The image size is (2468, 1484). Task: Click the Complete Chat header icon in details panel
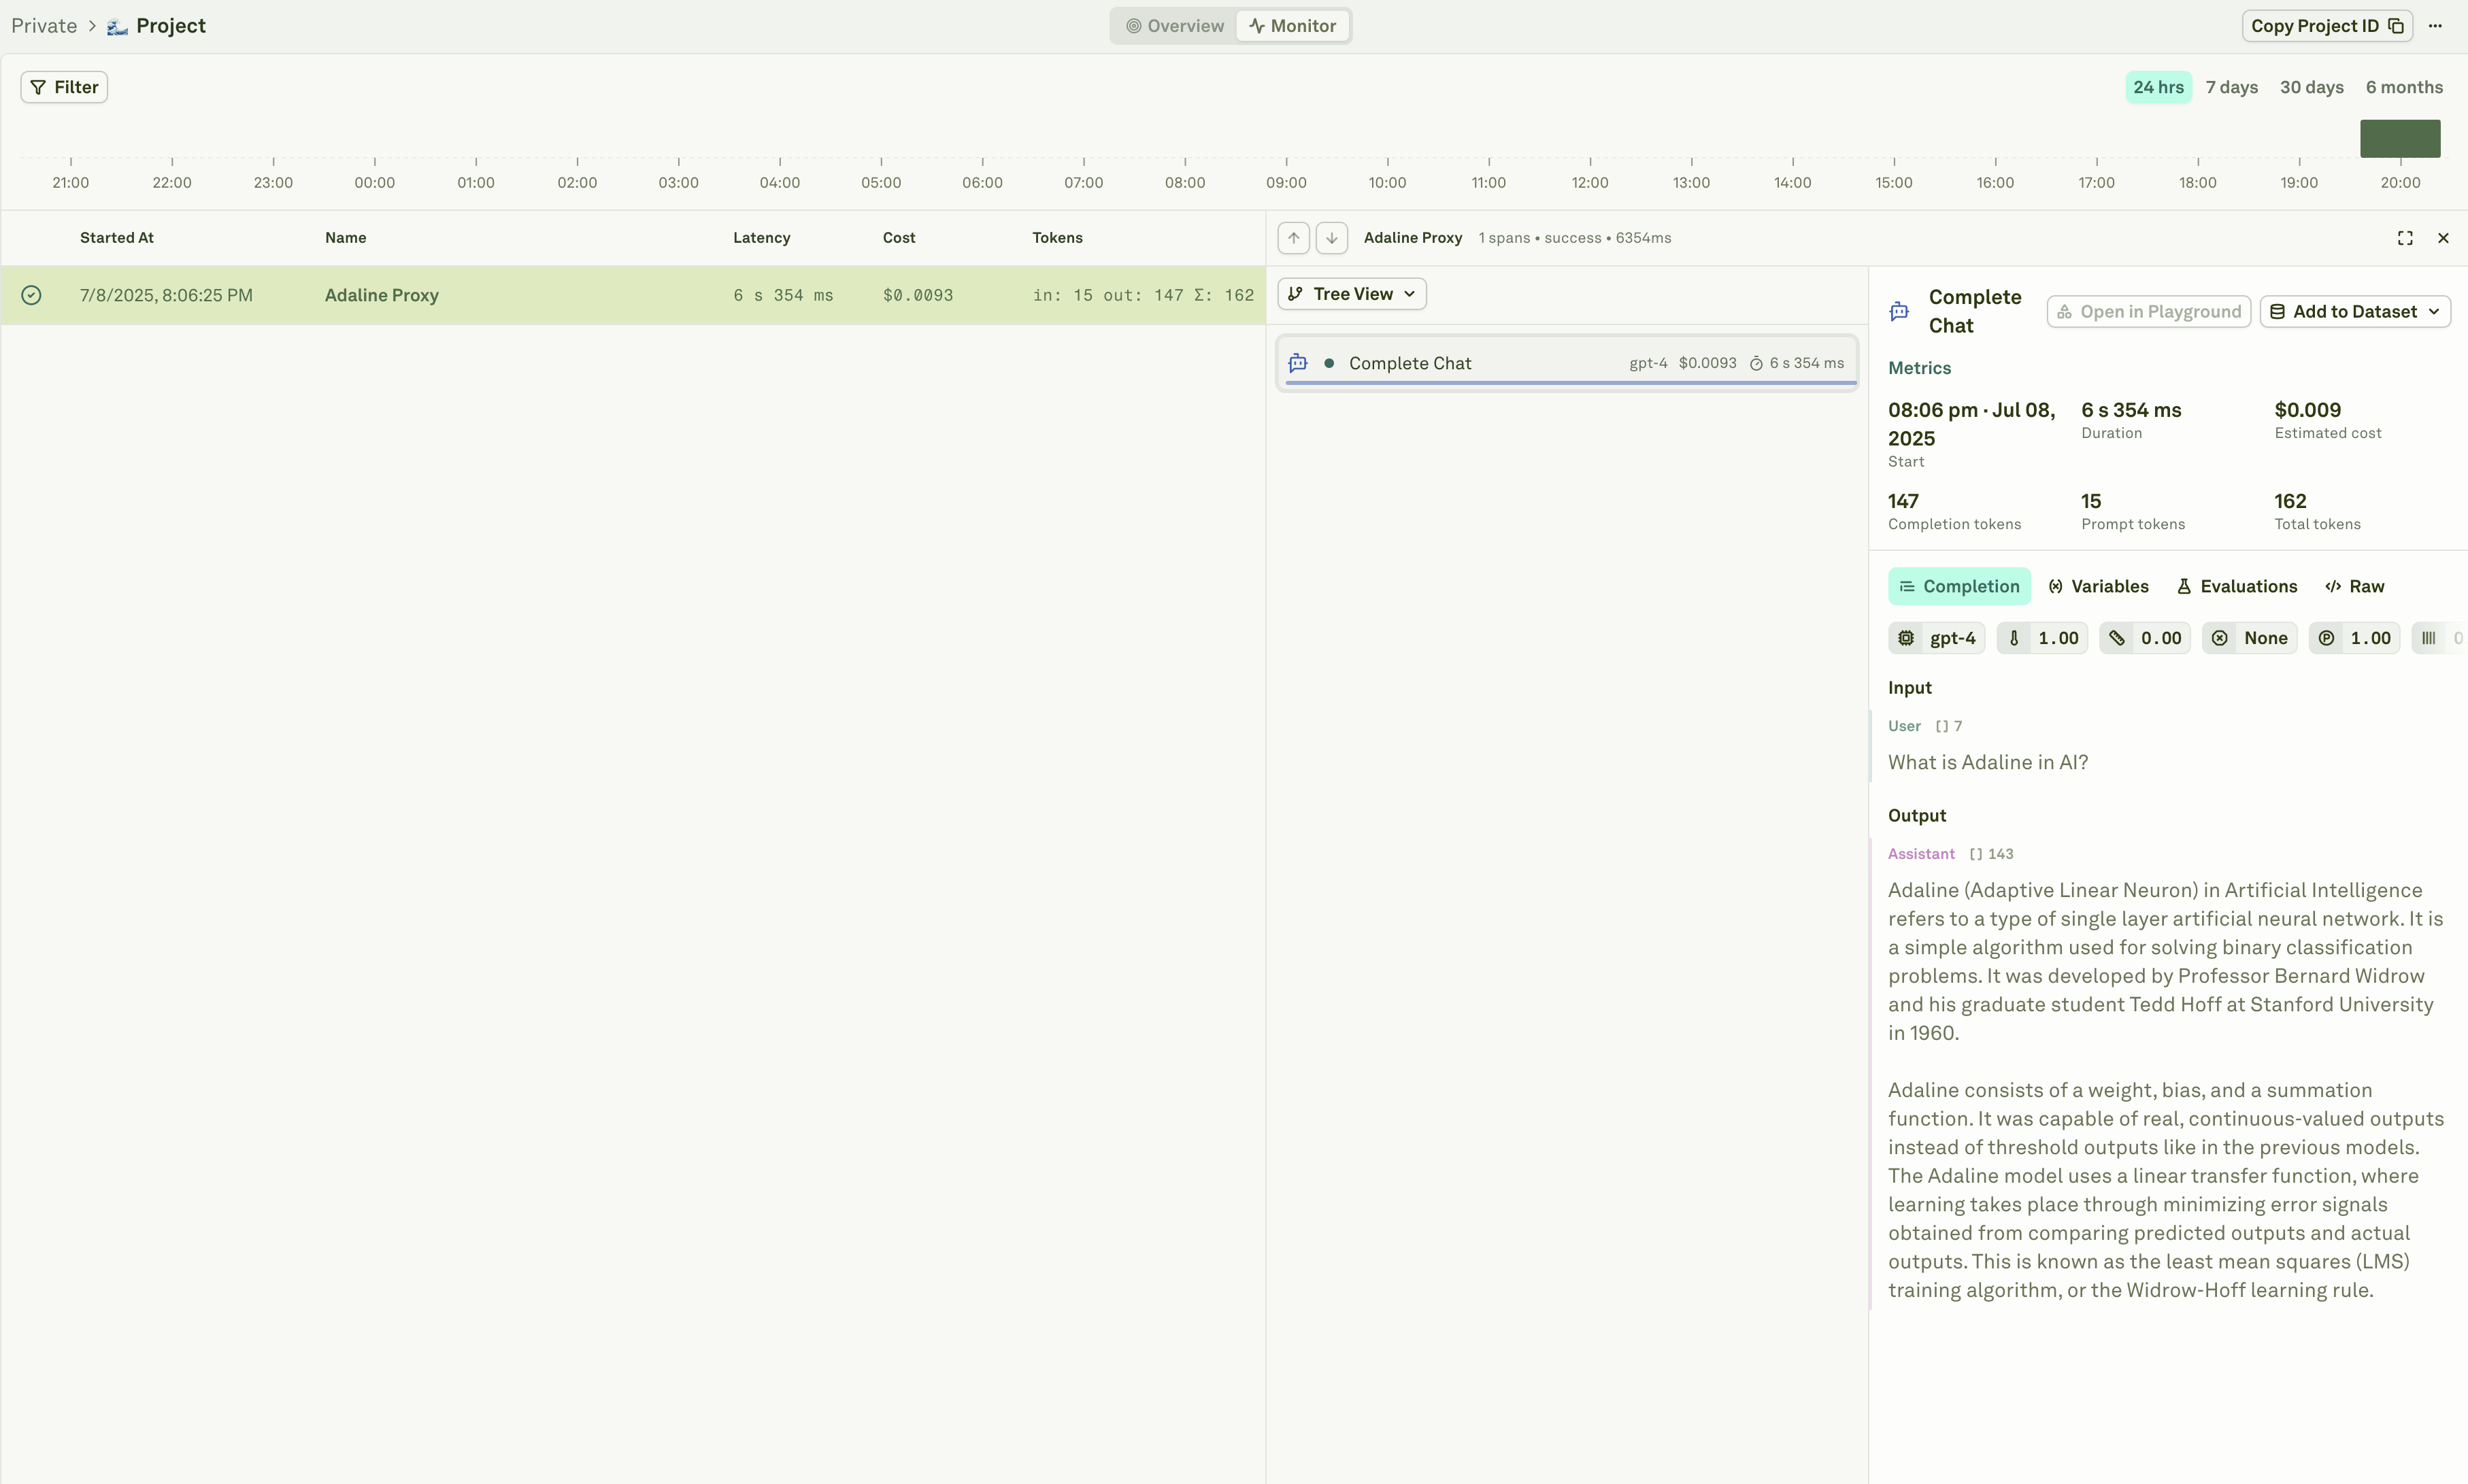(1899, 312)
